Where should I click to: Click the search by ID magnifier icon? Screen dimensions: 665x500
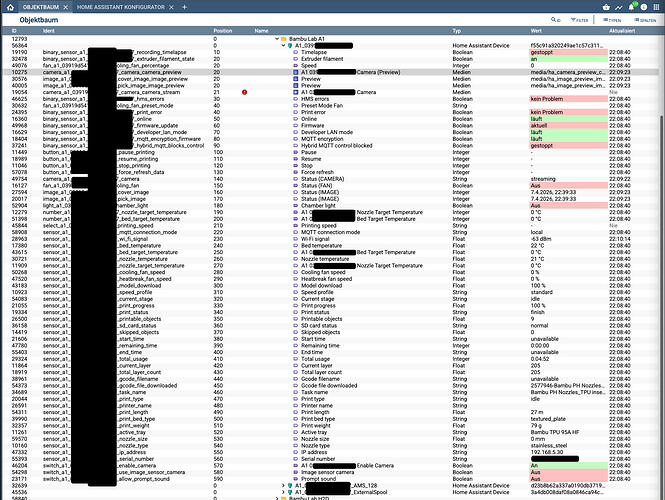tap(555, 20)
